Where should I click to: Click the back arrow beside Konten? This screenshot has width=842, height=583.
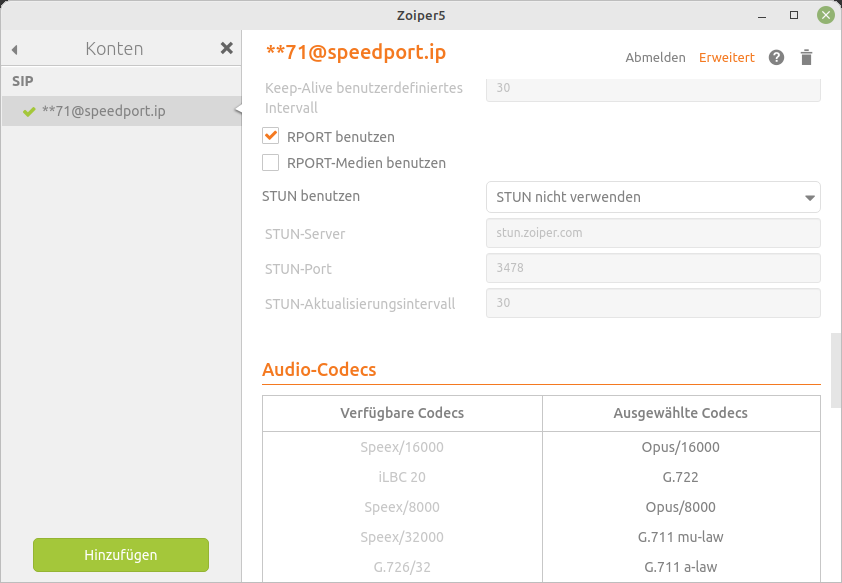14,50
